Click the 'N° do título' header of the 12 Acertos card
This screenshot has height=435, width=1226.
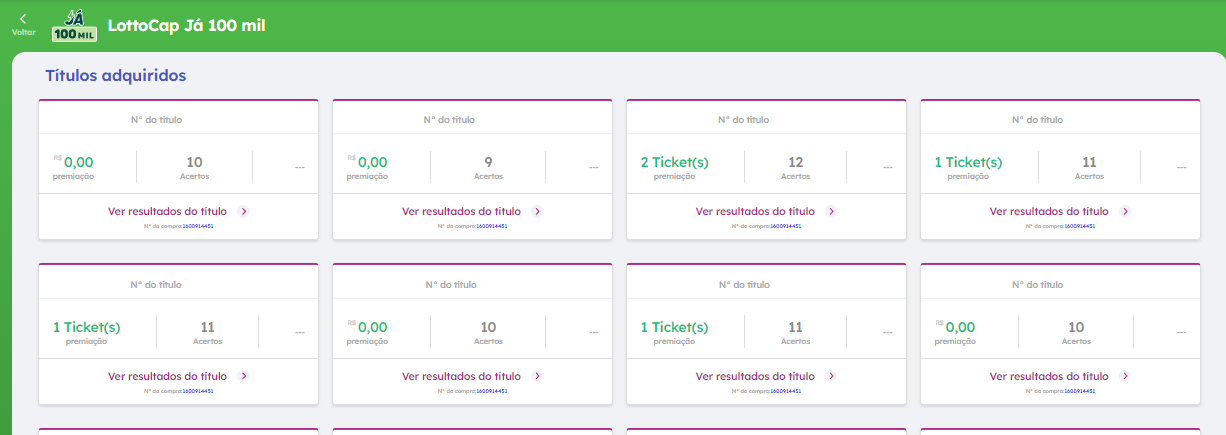(x=743, y=120)
